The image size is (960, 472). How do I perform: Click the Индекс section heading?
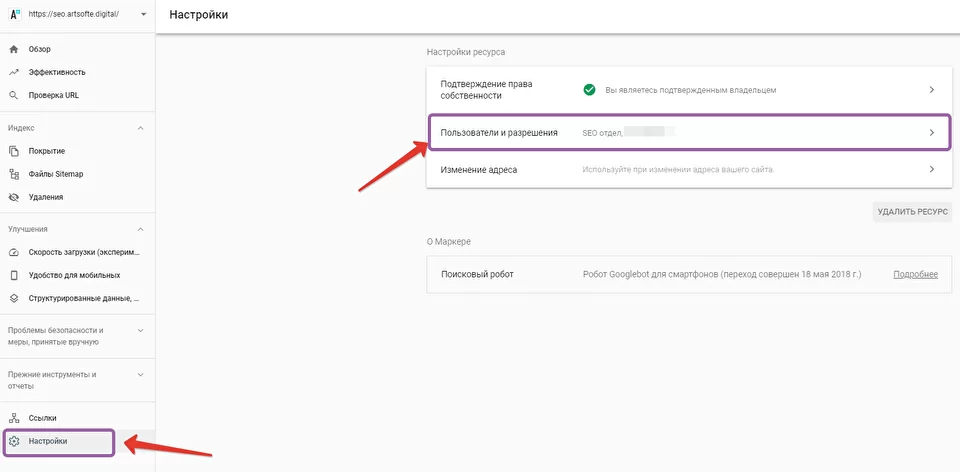21,129
